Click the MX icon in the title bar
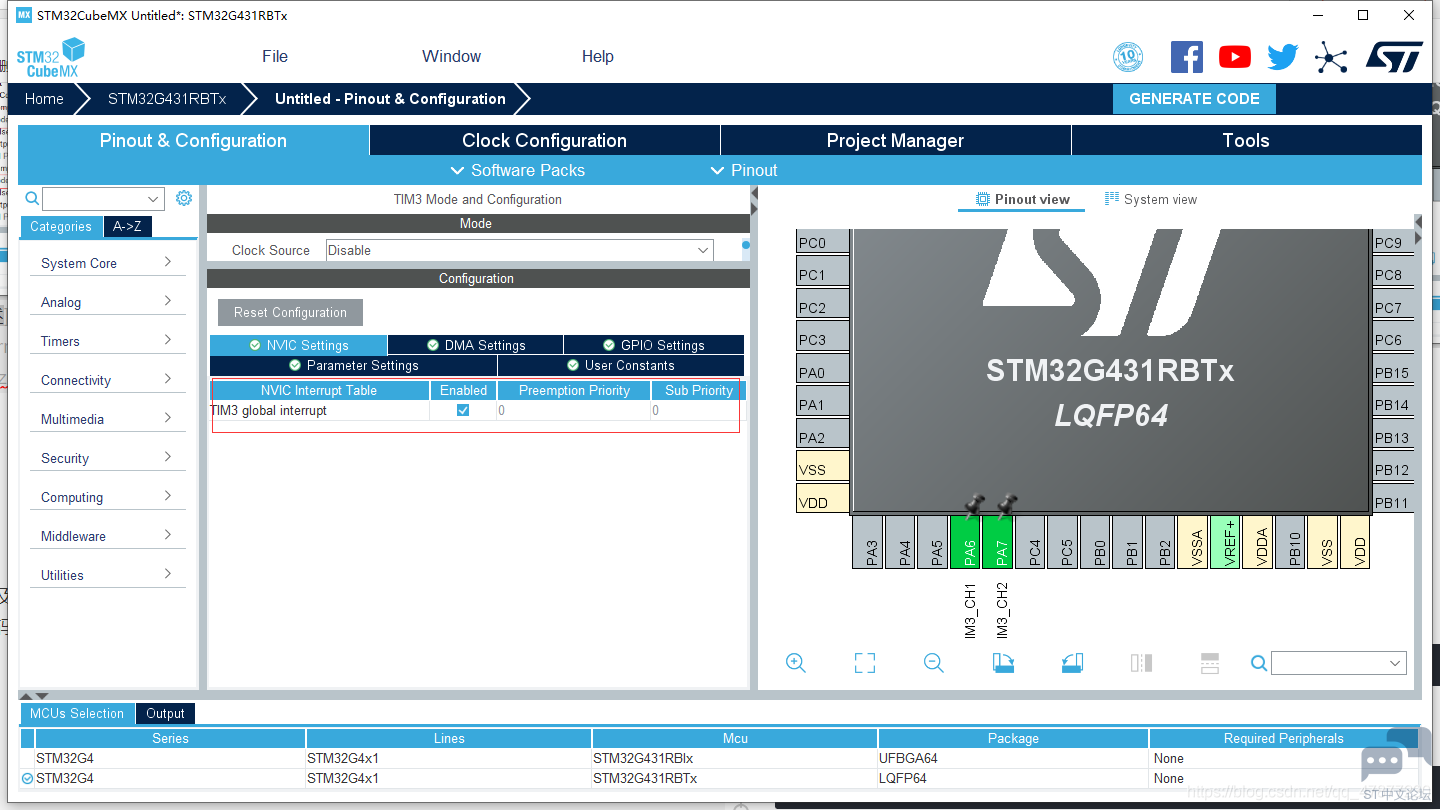Screen dimensions: 1440x810 24,15
